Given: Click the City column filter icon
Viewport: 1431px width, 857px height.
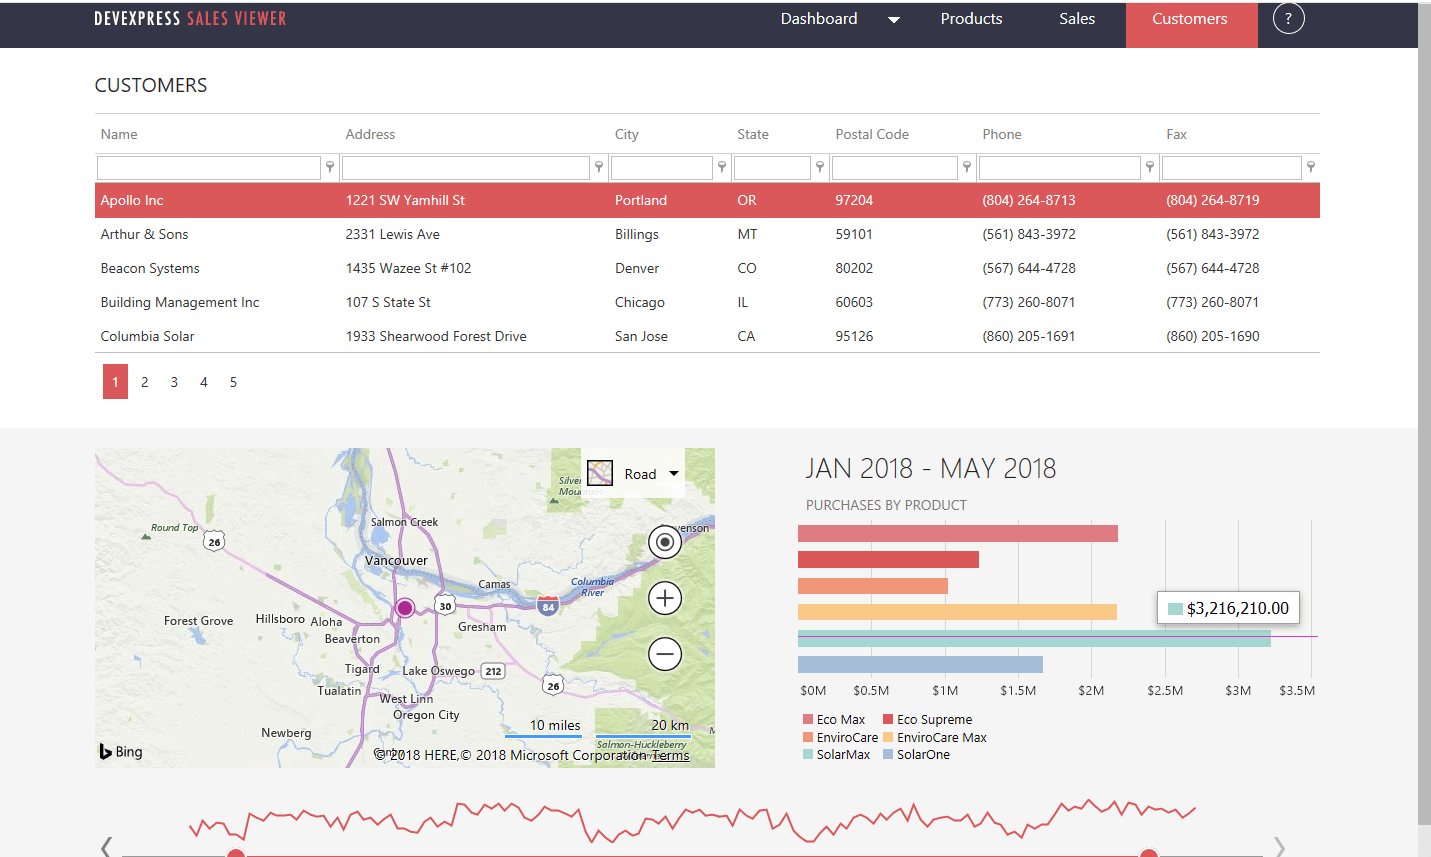Looking at the screenshot, I should [x=722, y=167].
